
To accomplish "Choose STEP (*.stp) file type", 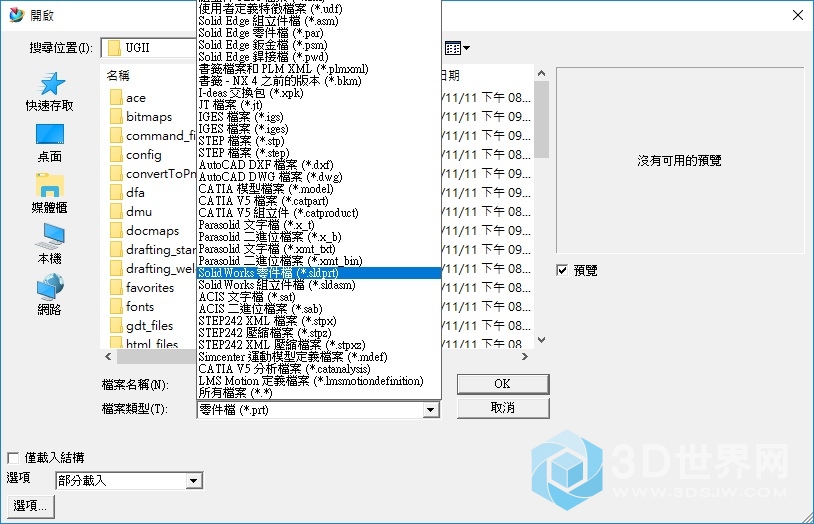I will 319,141.
